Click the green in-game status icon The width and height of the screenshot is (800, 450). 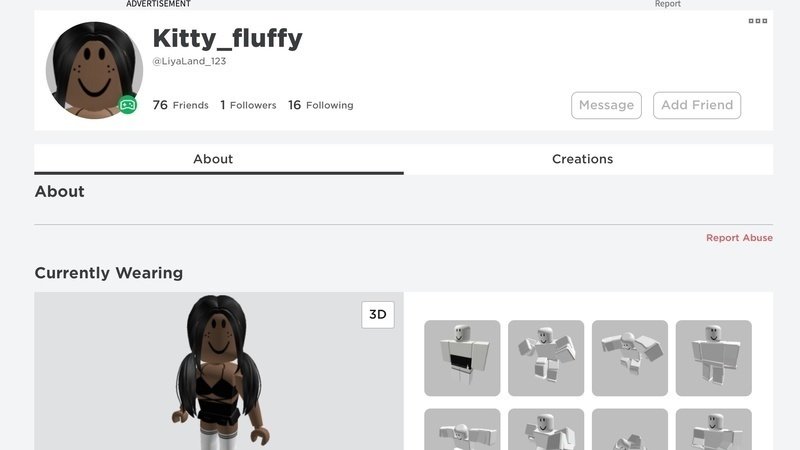point(128,105)
